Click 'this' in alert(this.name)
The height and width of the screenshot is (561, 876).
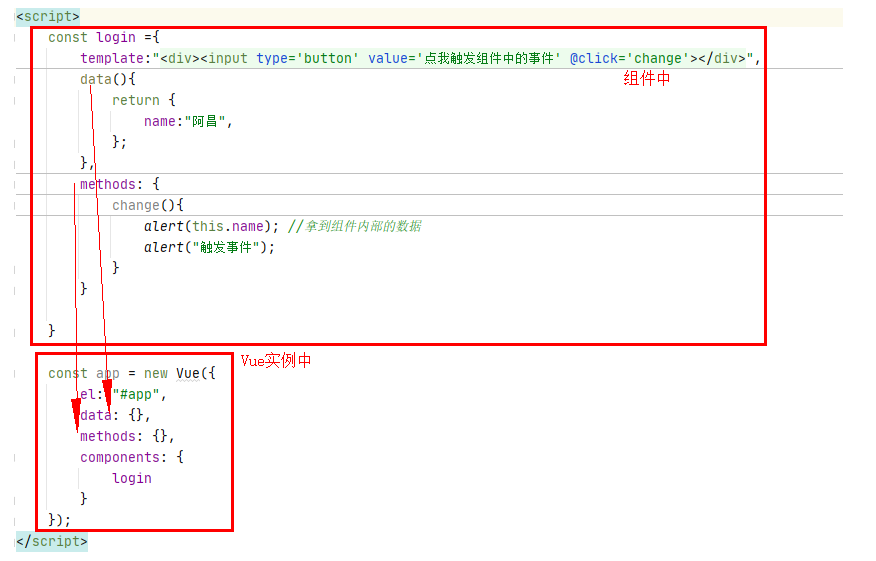click(208, 226)
